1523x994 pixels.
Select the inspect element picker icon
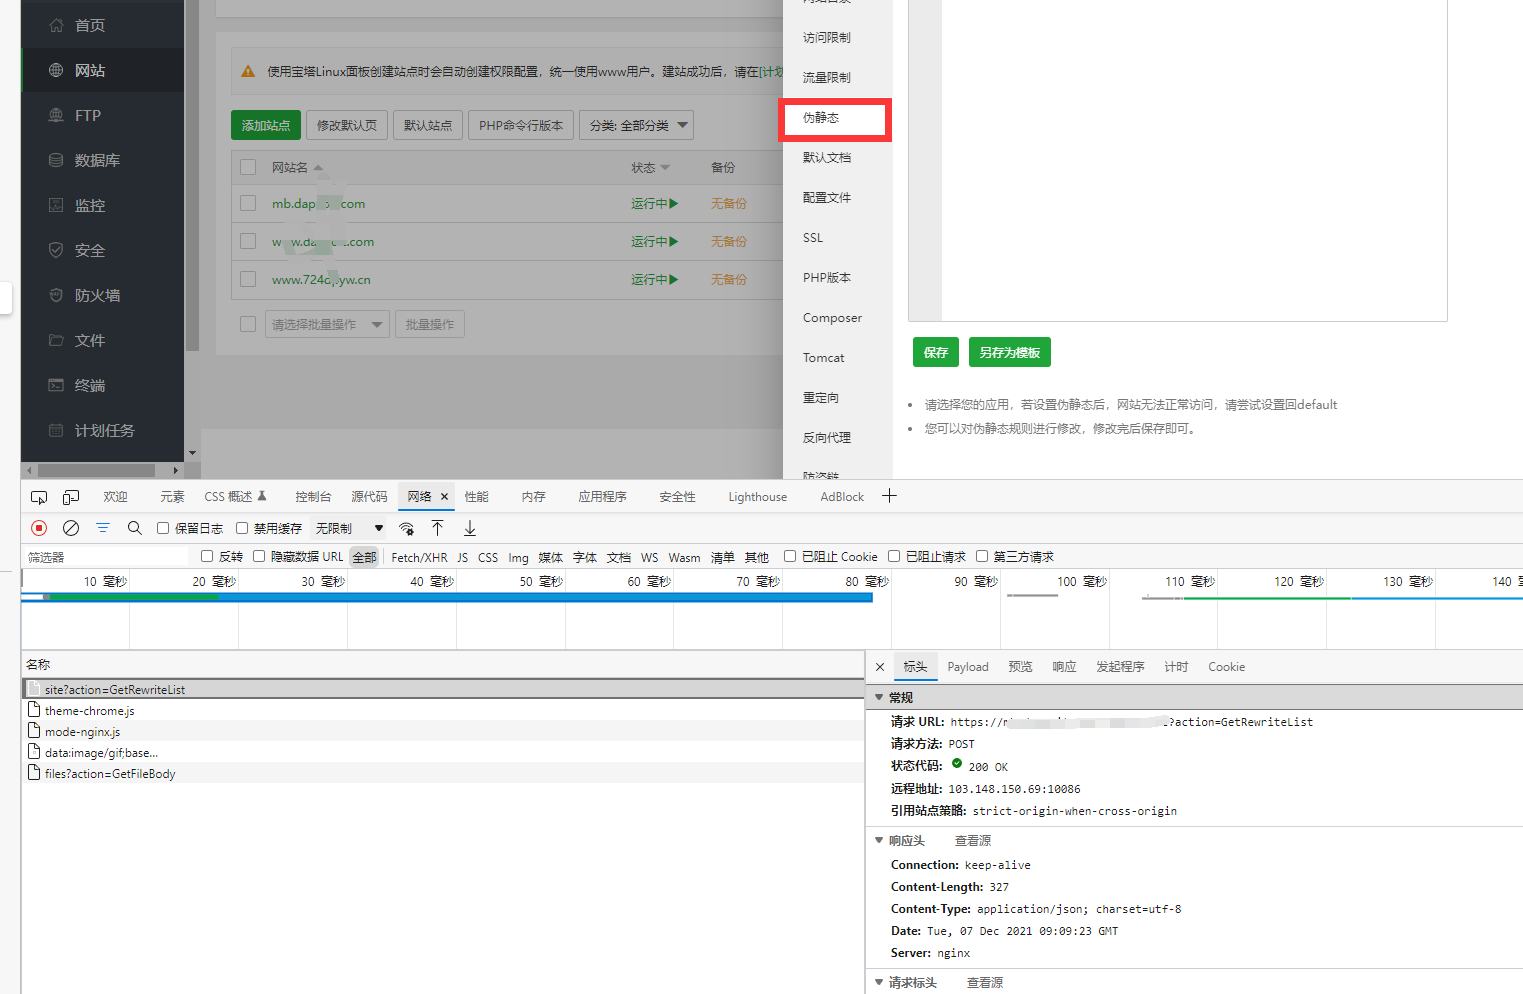coord(39,497)
